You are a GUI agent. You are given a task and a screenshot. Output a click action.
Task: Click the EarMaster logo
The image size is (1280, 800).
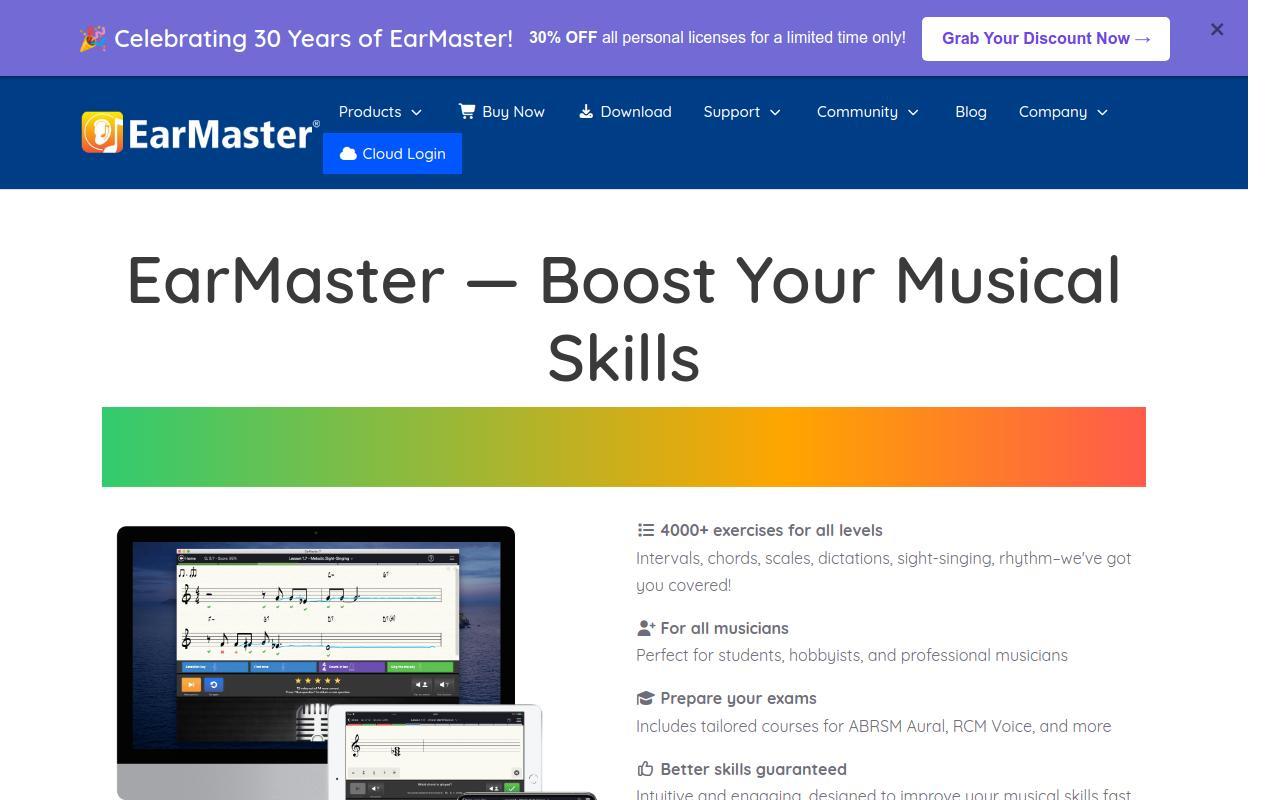(x=200, y=132)
